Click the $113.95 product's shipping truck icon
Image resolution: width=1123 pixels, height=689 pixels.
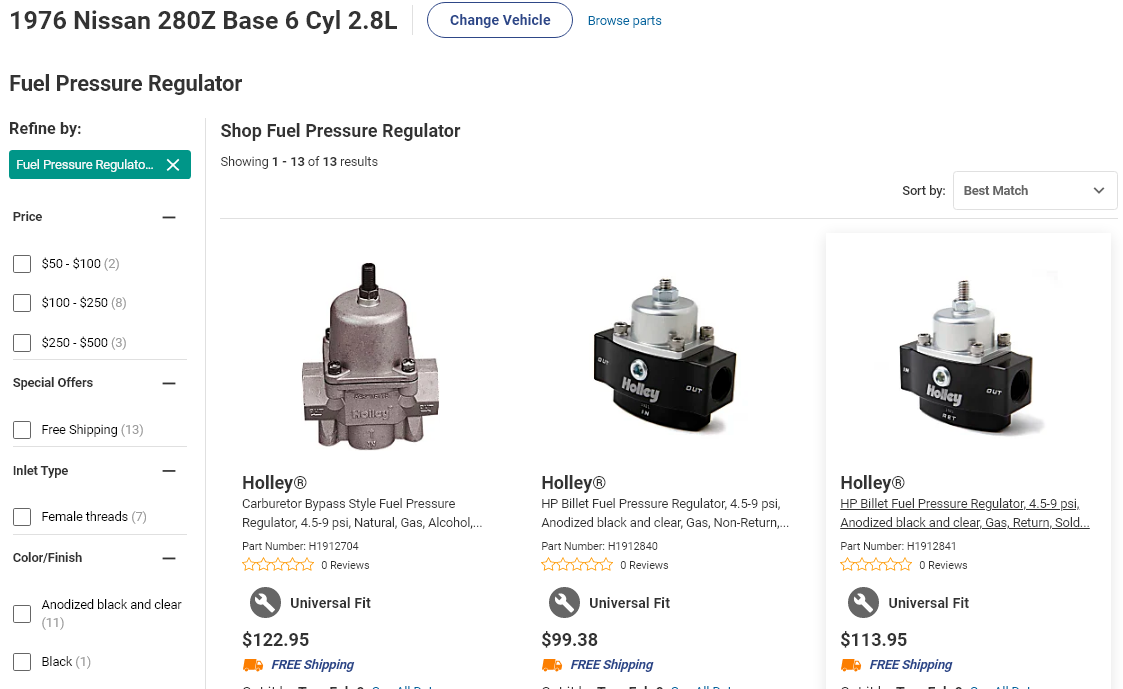851,665
